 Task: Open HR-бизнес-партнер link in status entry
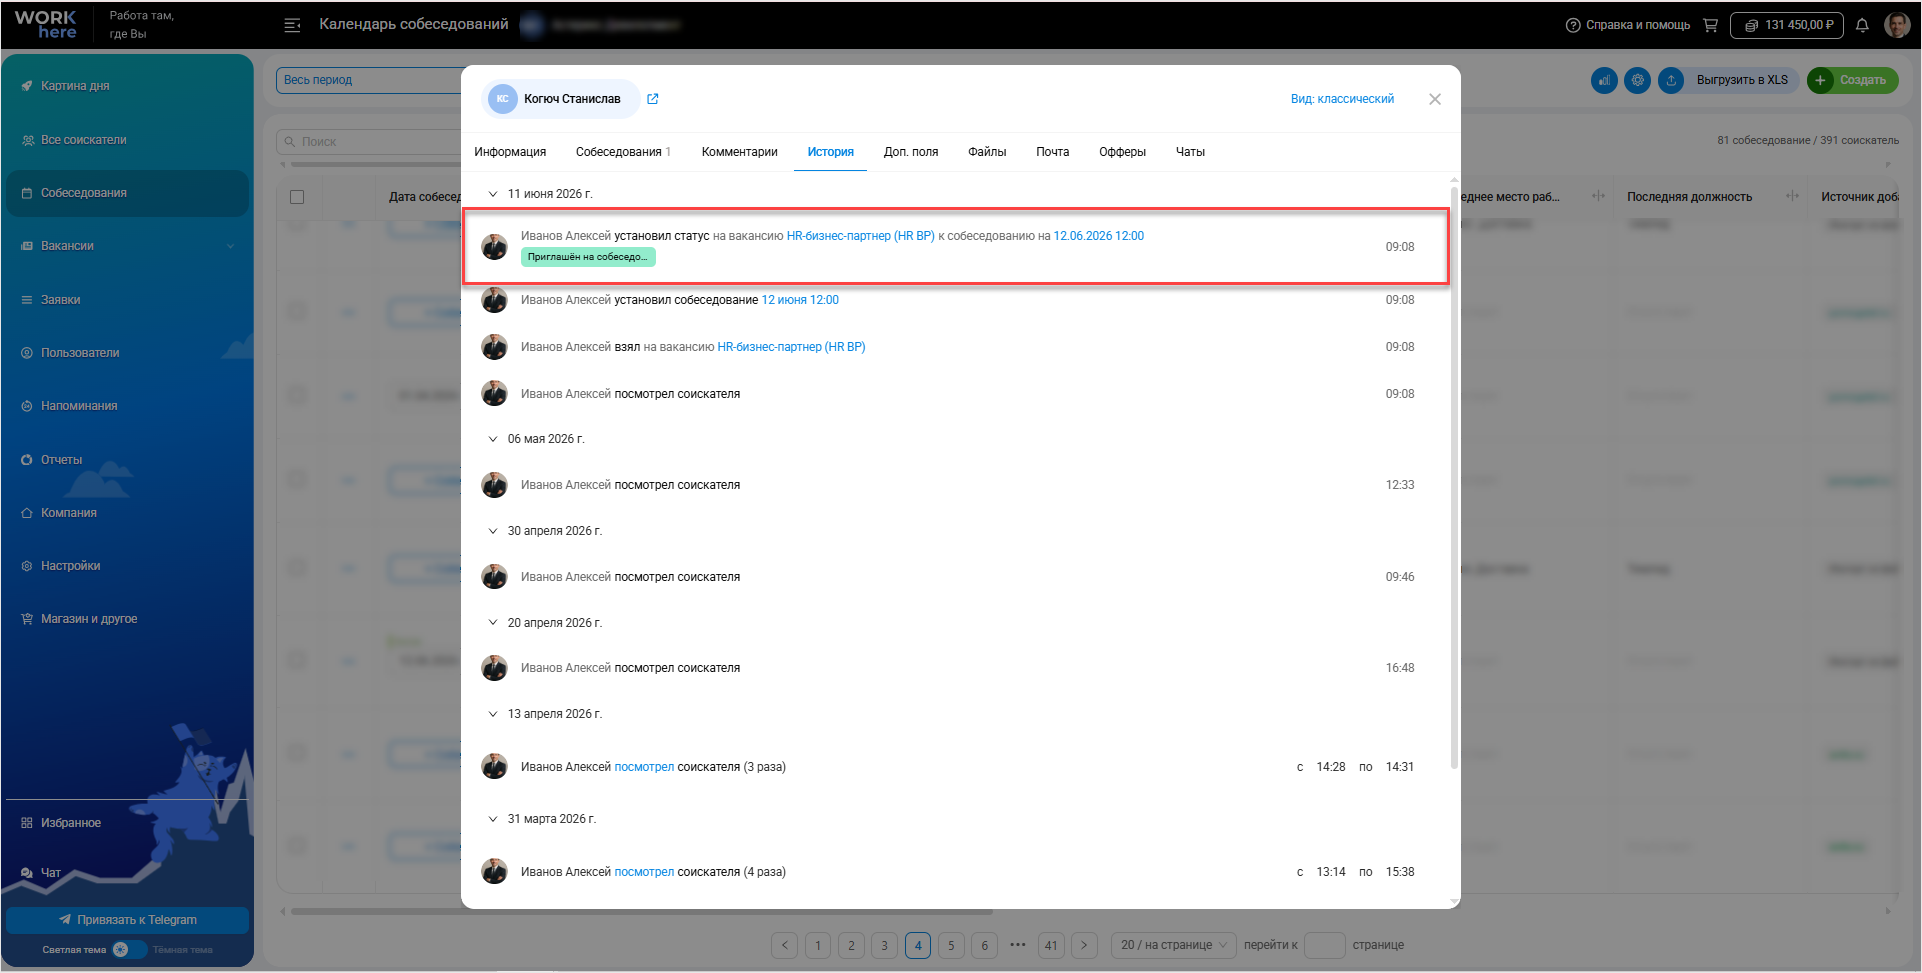coord(860,236)
